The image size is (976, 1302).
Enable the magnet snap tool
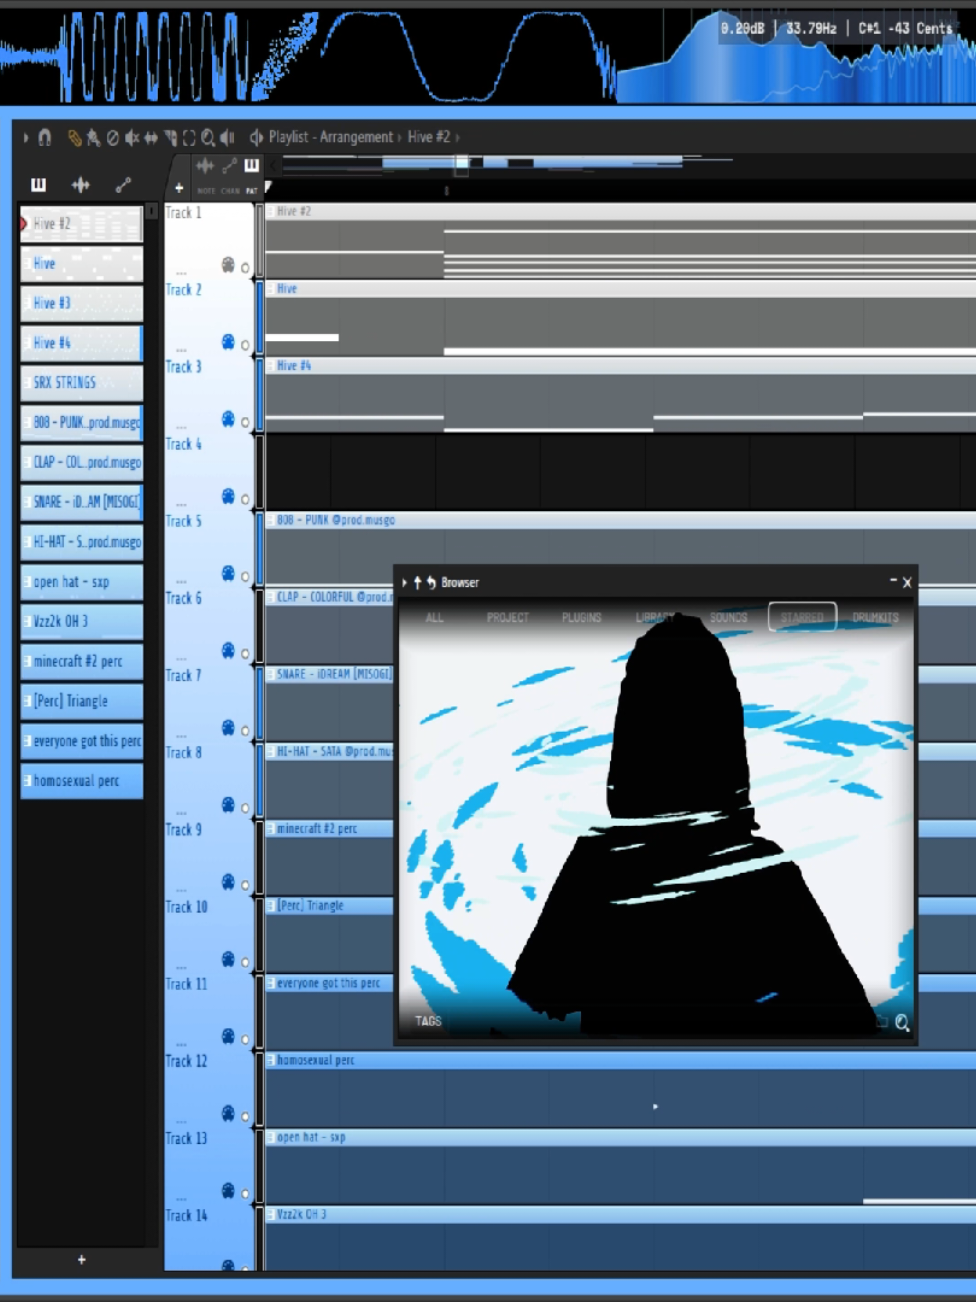[x=44, y=137]
